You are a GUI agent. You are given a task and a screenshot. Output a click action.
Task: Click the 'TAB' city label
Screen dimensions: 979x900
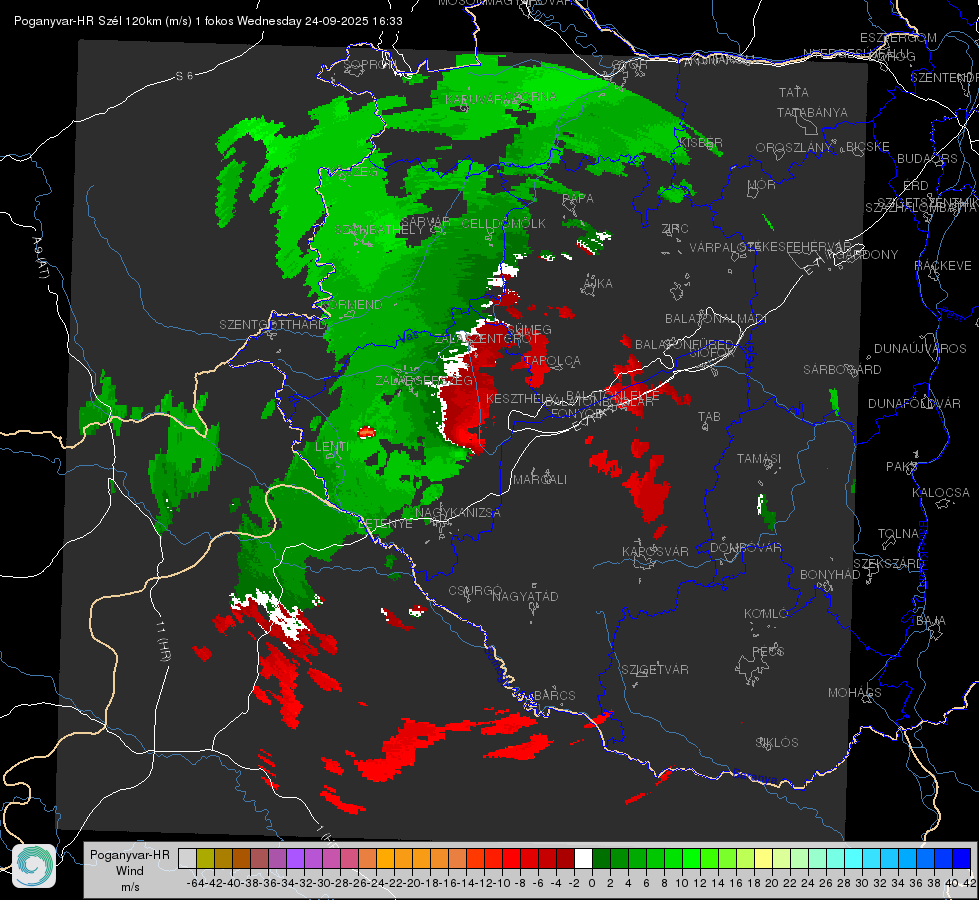(x=709, y=417)
